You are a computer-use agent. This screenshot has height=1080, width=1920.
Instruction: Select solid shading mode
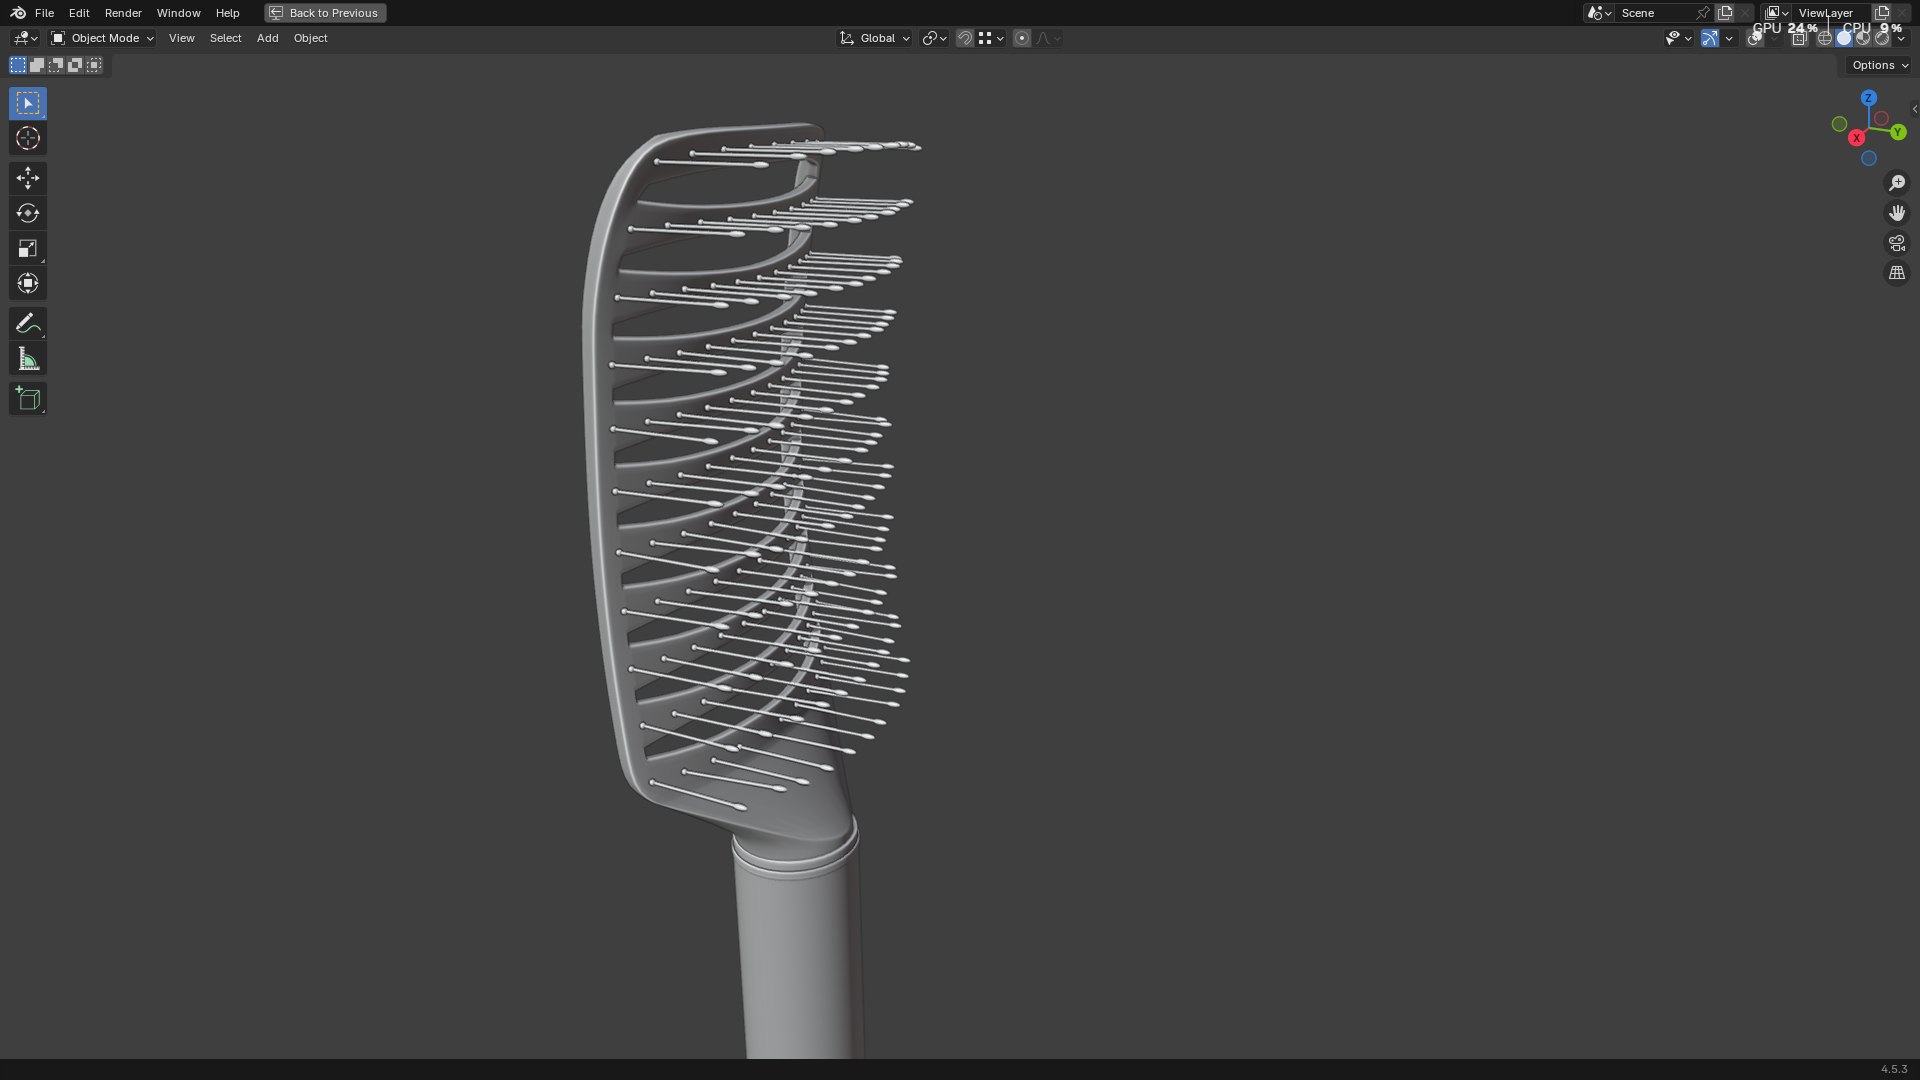tap(1844, 38)
